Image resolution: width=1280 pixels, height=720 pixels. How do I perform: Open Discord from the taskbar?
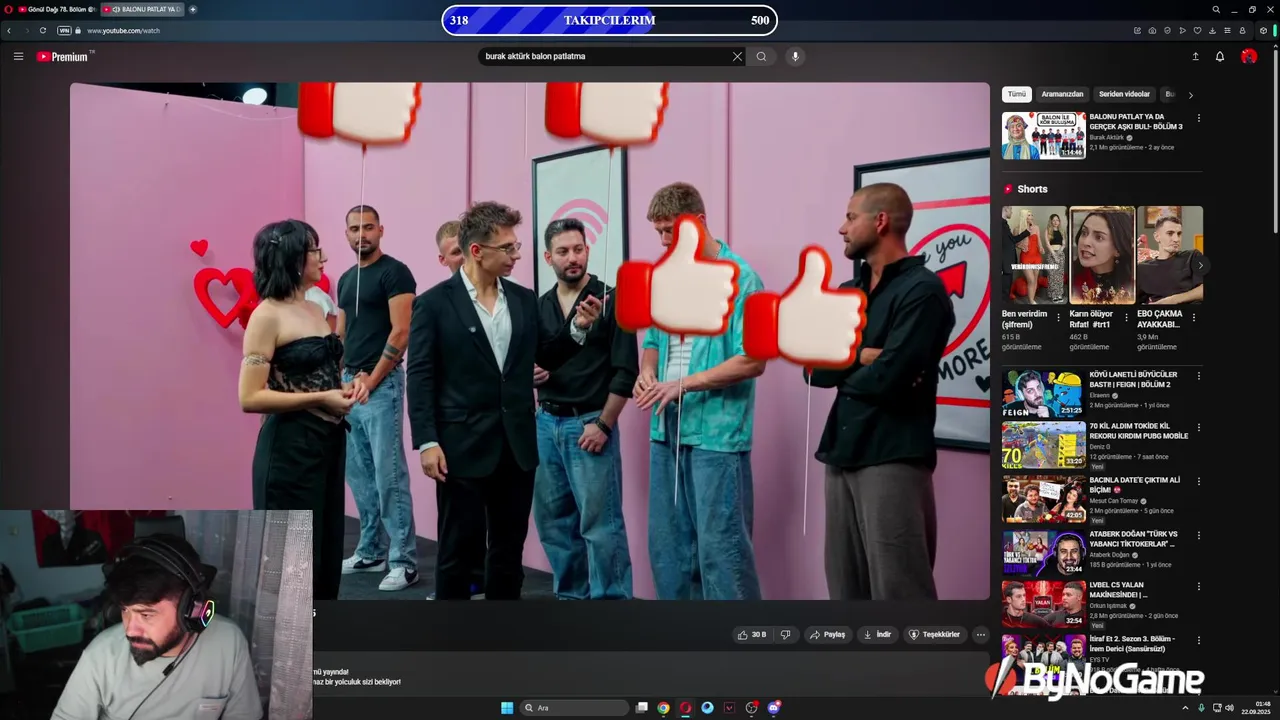coord(773,707)
